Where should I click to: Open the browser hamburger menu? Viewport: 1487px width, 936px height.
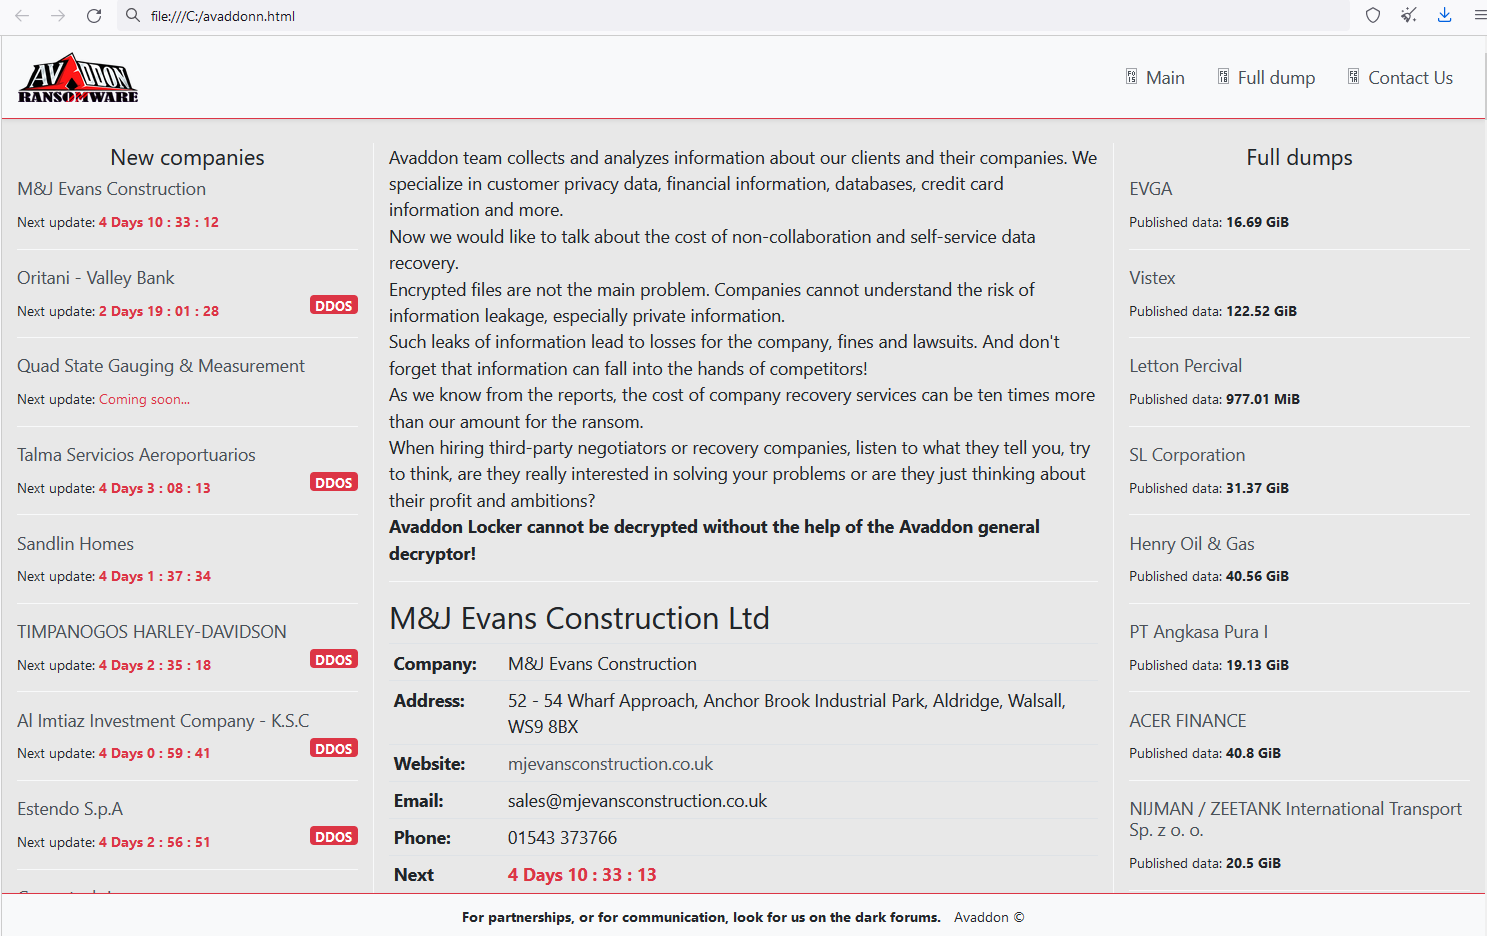coord(1480,15)
